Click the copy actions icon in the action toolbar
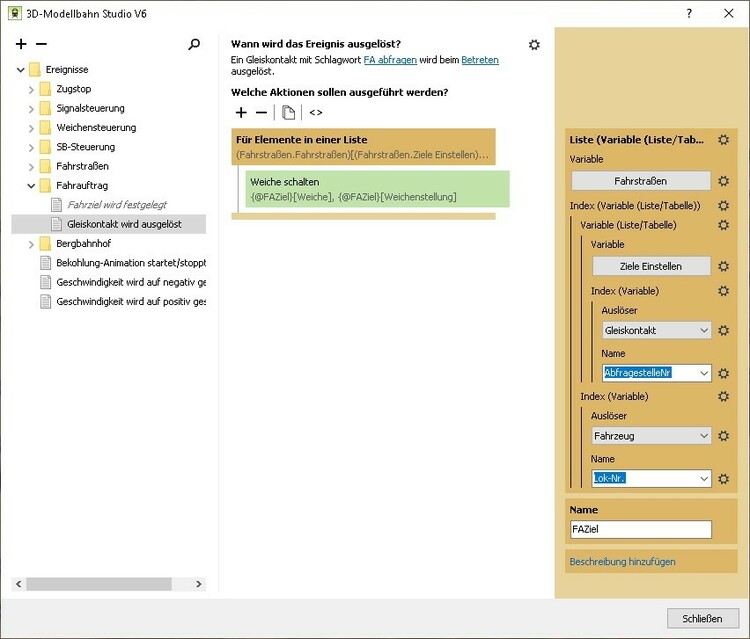 [x=288, y=113]
